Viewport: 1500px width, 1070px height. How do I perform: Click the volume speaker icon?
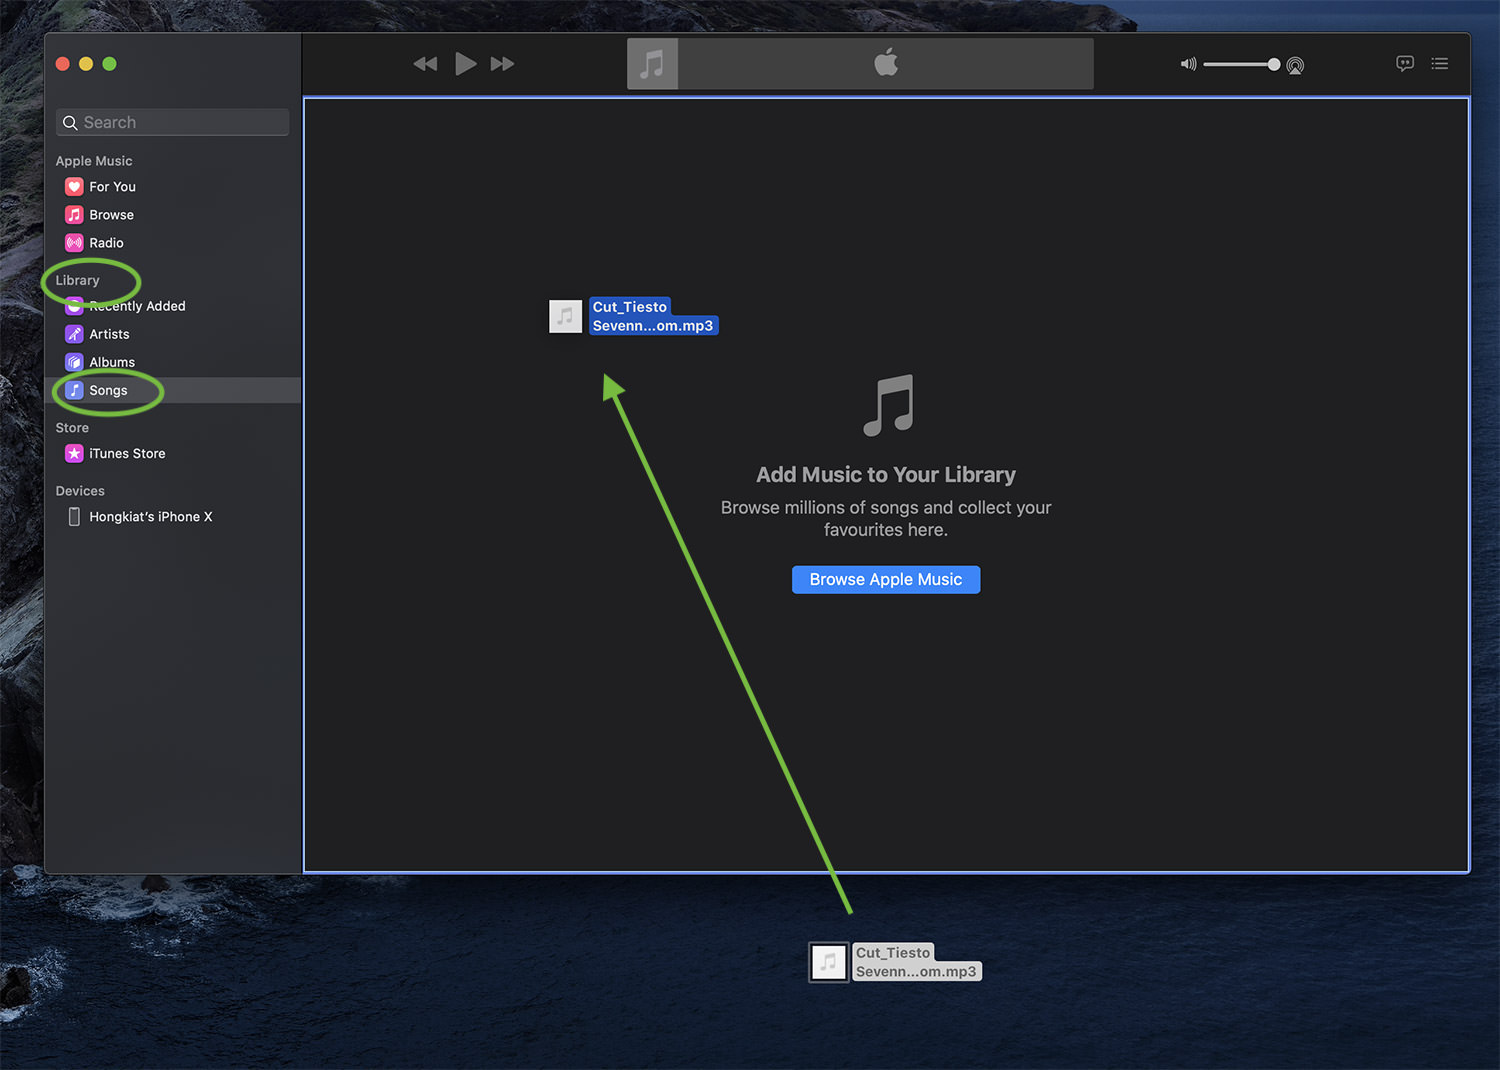click(x=1188, y=64)
